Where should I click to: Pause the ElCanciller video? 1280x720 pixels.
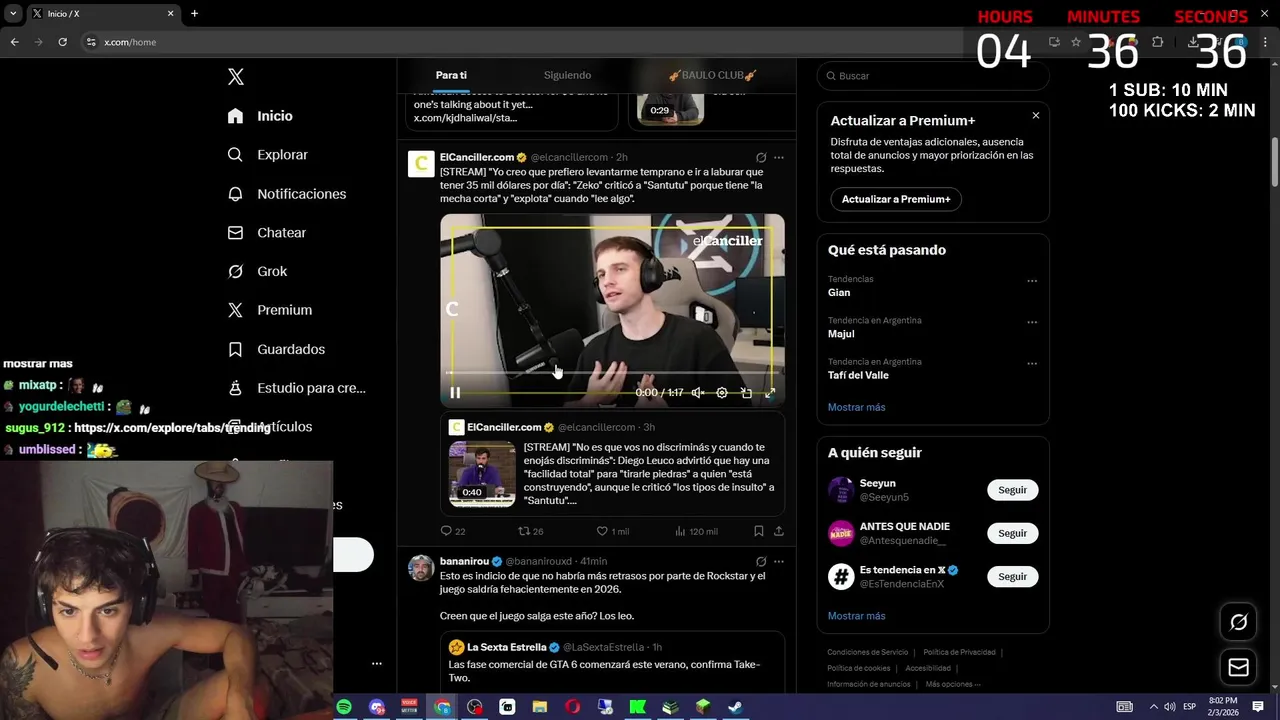click(455, 393)
